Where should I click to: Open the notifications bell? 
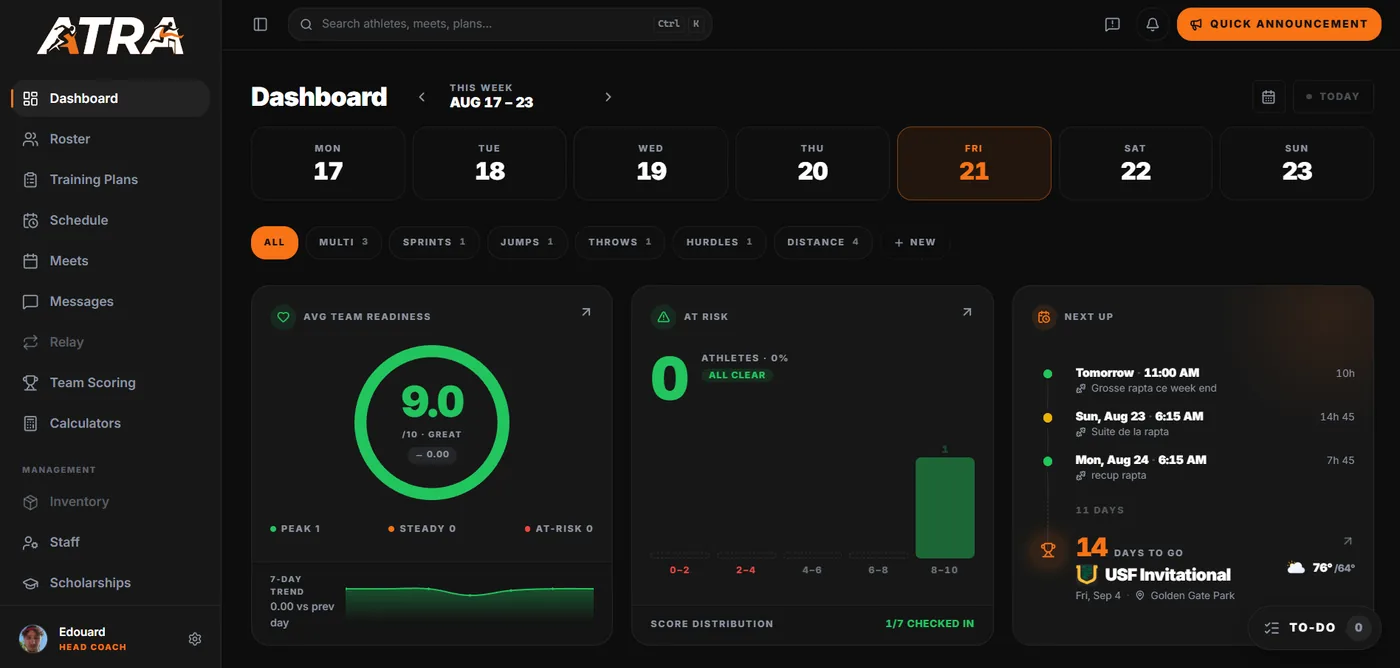pyautogui.click(x=1152, y=24)
